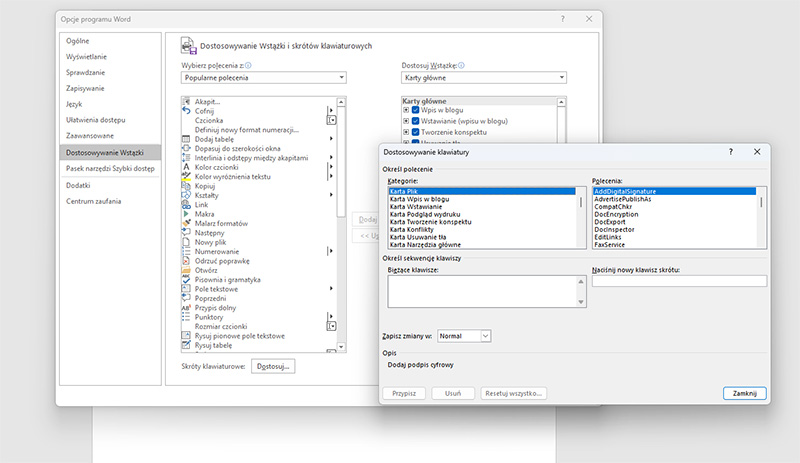Expand the Wpis w blogu tree node
Viewport: 800px width, 463px height.
point(406,110)
